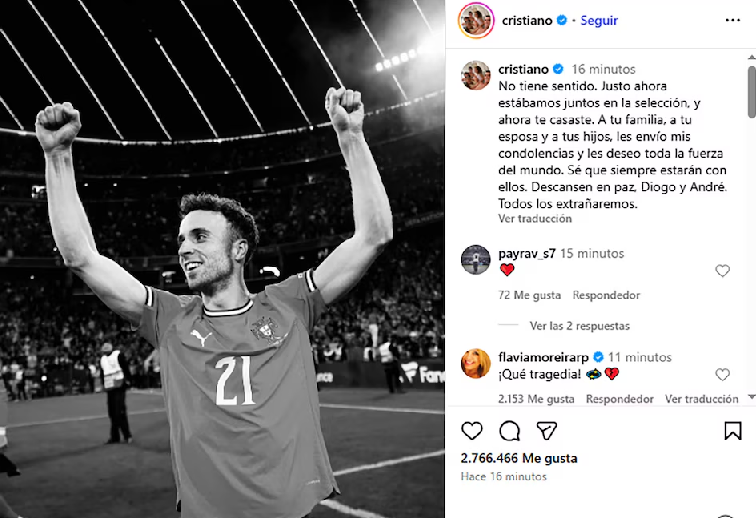Screen dimensions: 756x518
Task: Translate the flaviamoreirarp comment
Action: [x=702, y=399]
